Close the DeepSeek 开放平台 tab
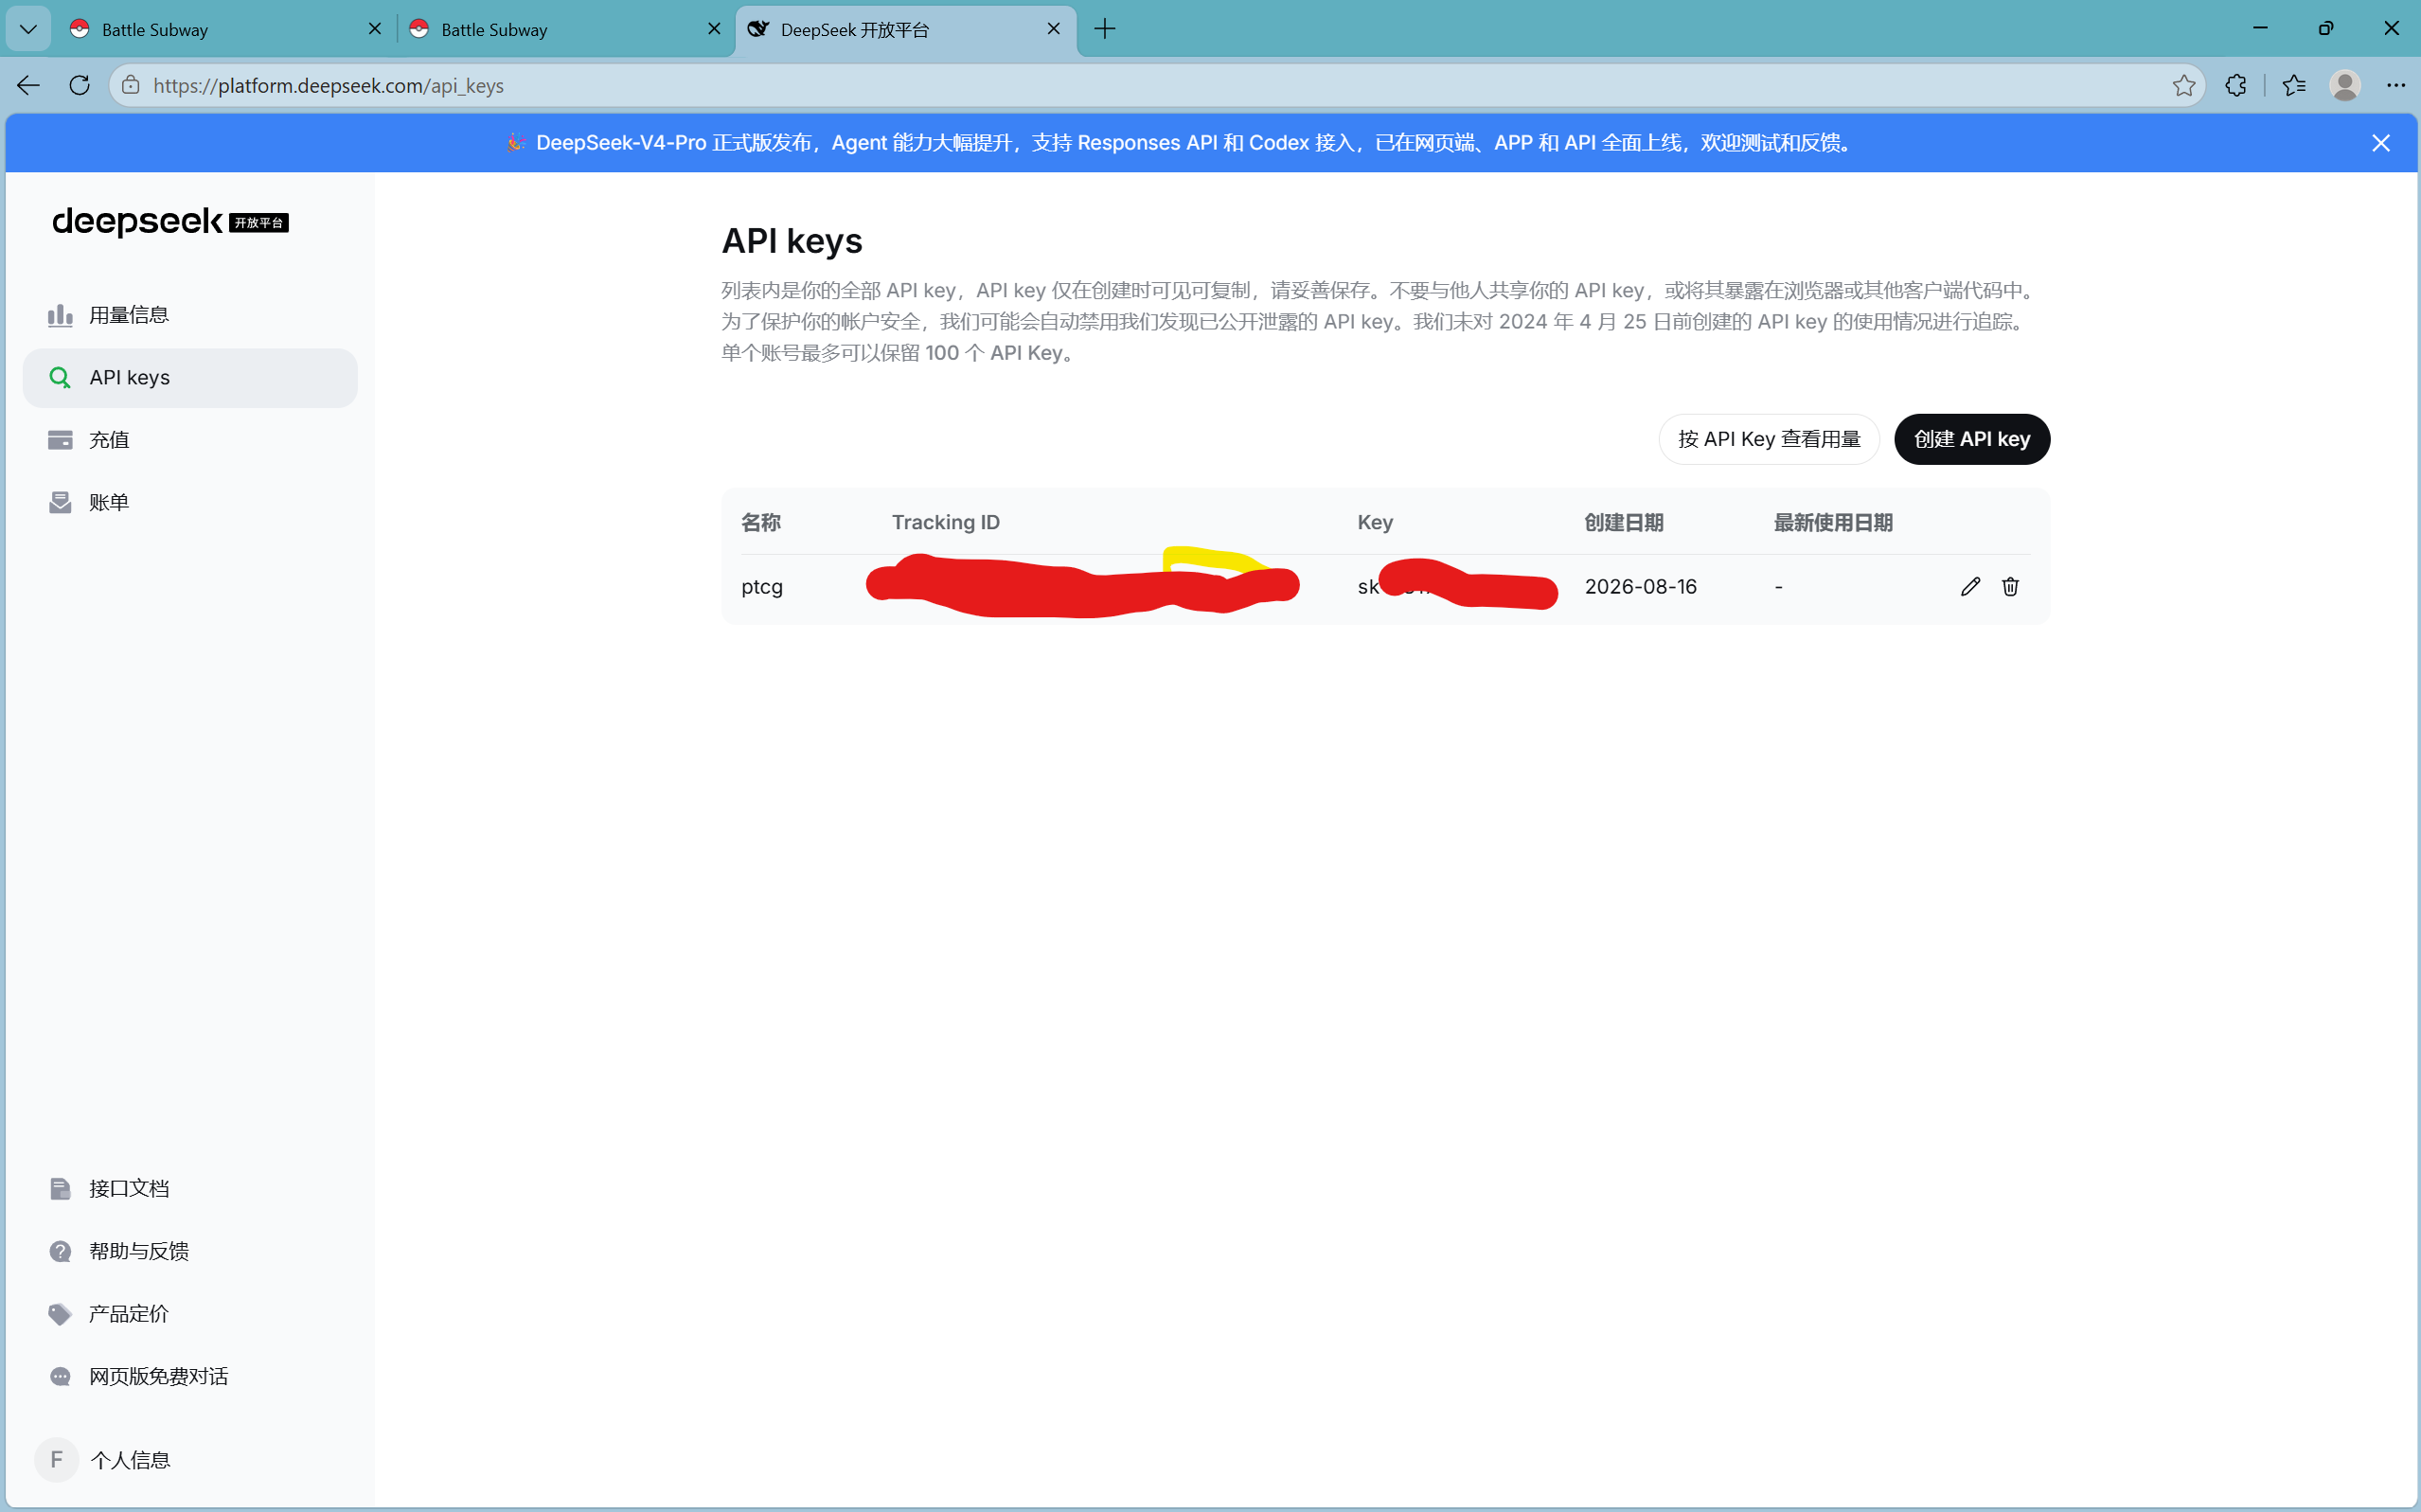Image resolution: width=2421 pixels, height=1512 pixels. pos(1053,29)
